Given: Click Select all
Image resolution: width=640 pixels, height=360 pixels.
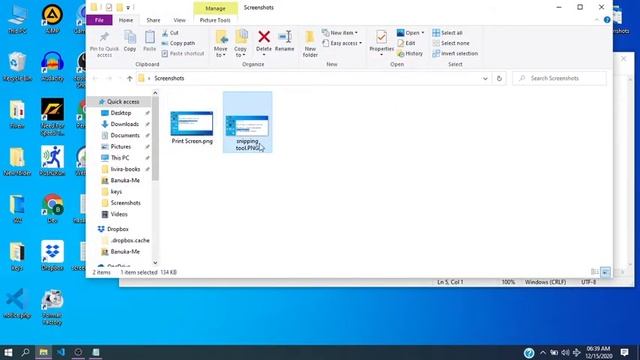Looking at the screenshot, I should click(447, 33).
